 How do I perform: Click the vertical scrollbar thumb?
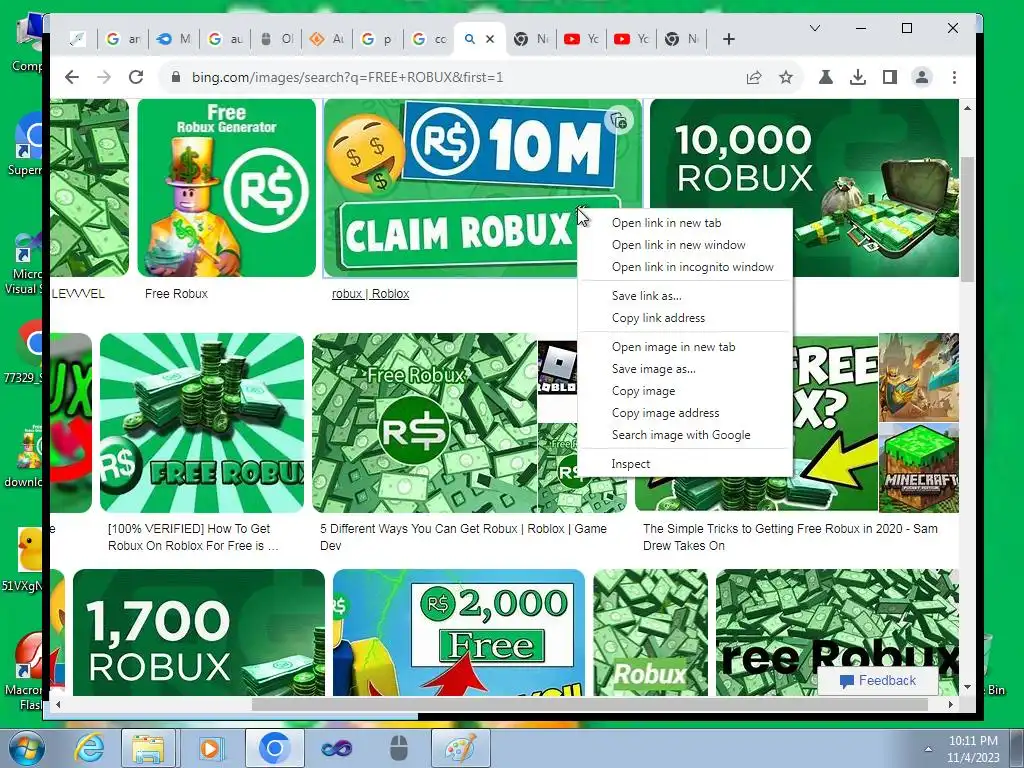coord(967,218)
